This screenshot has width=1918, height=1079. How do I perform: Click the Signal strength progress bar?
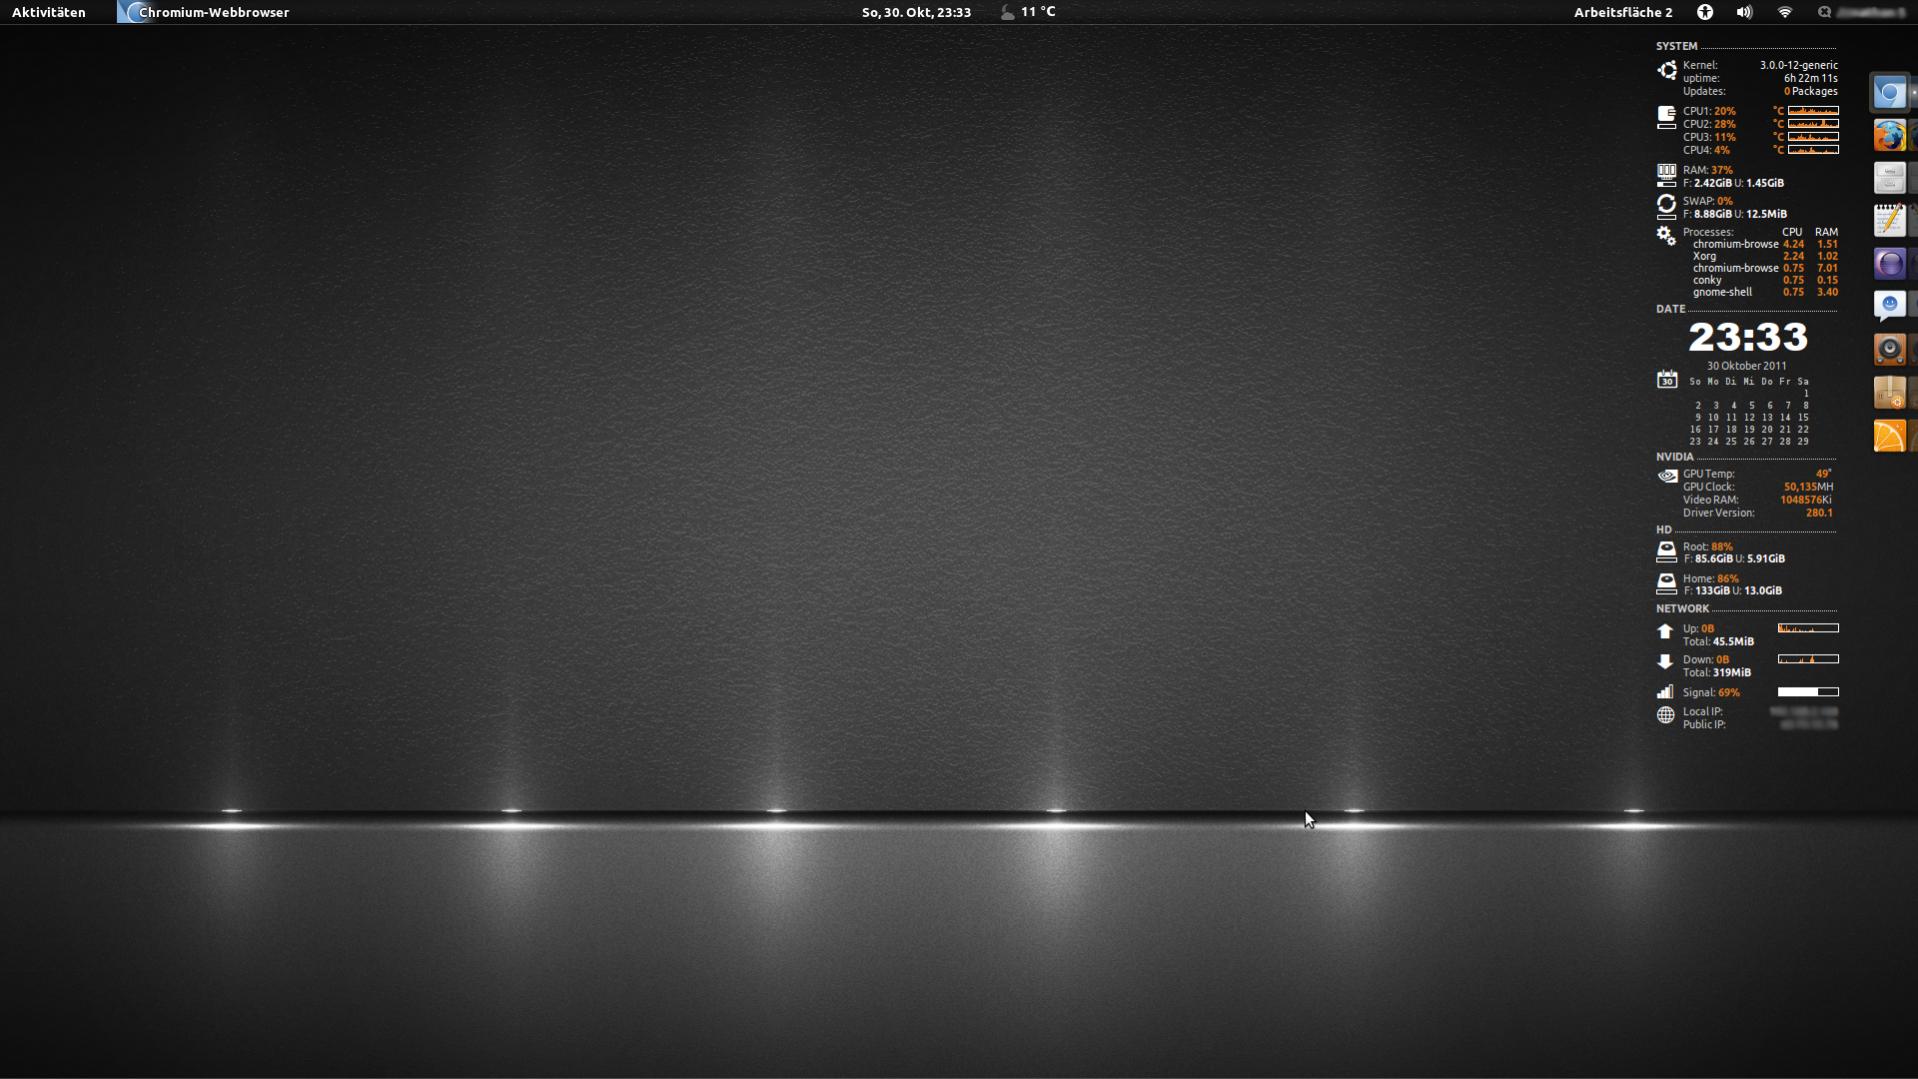click(1808, 692)
